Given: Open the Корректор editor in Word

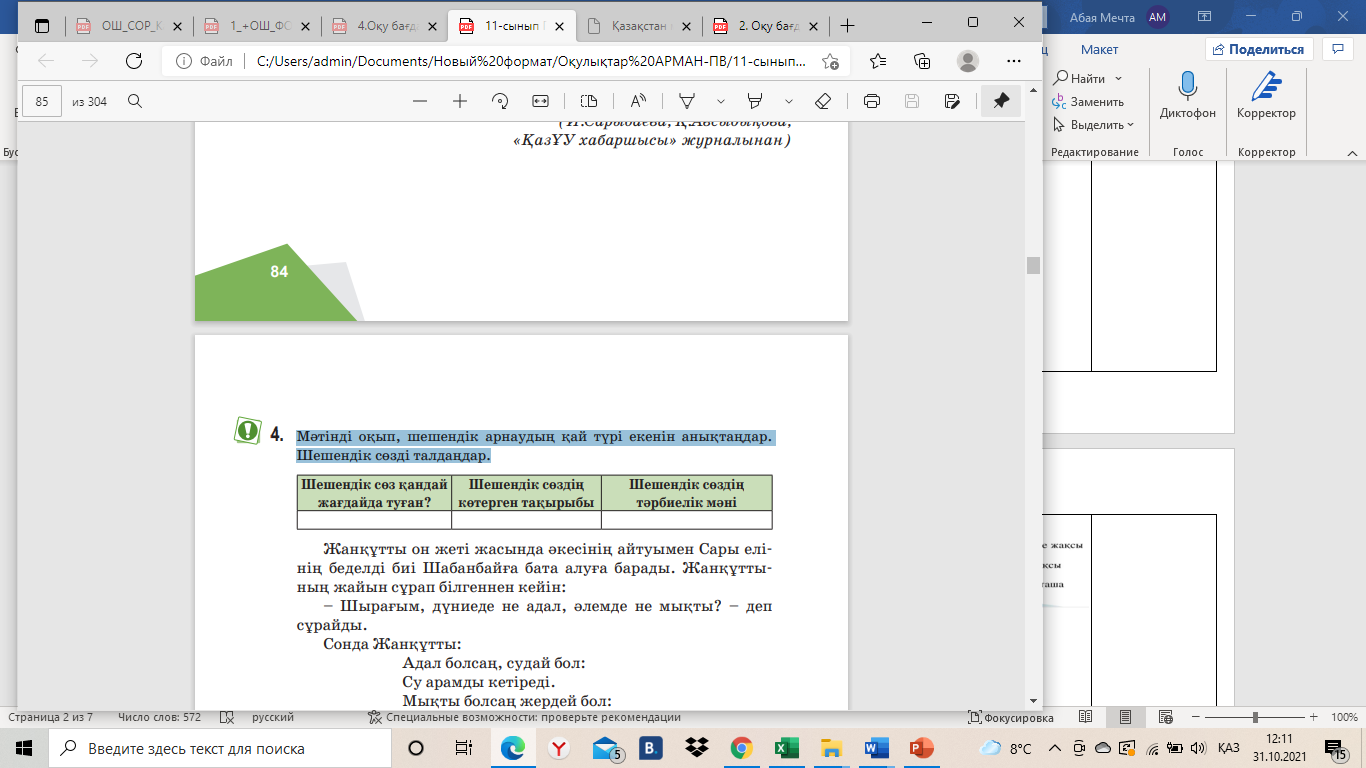Looking at the screenshot, I should [x=1266, y=97].
